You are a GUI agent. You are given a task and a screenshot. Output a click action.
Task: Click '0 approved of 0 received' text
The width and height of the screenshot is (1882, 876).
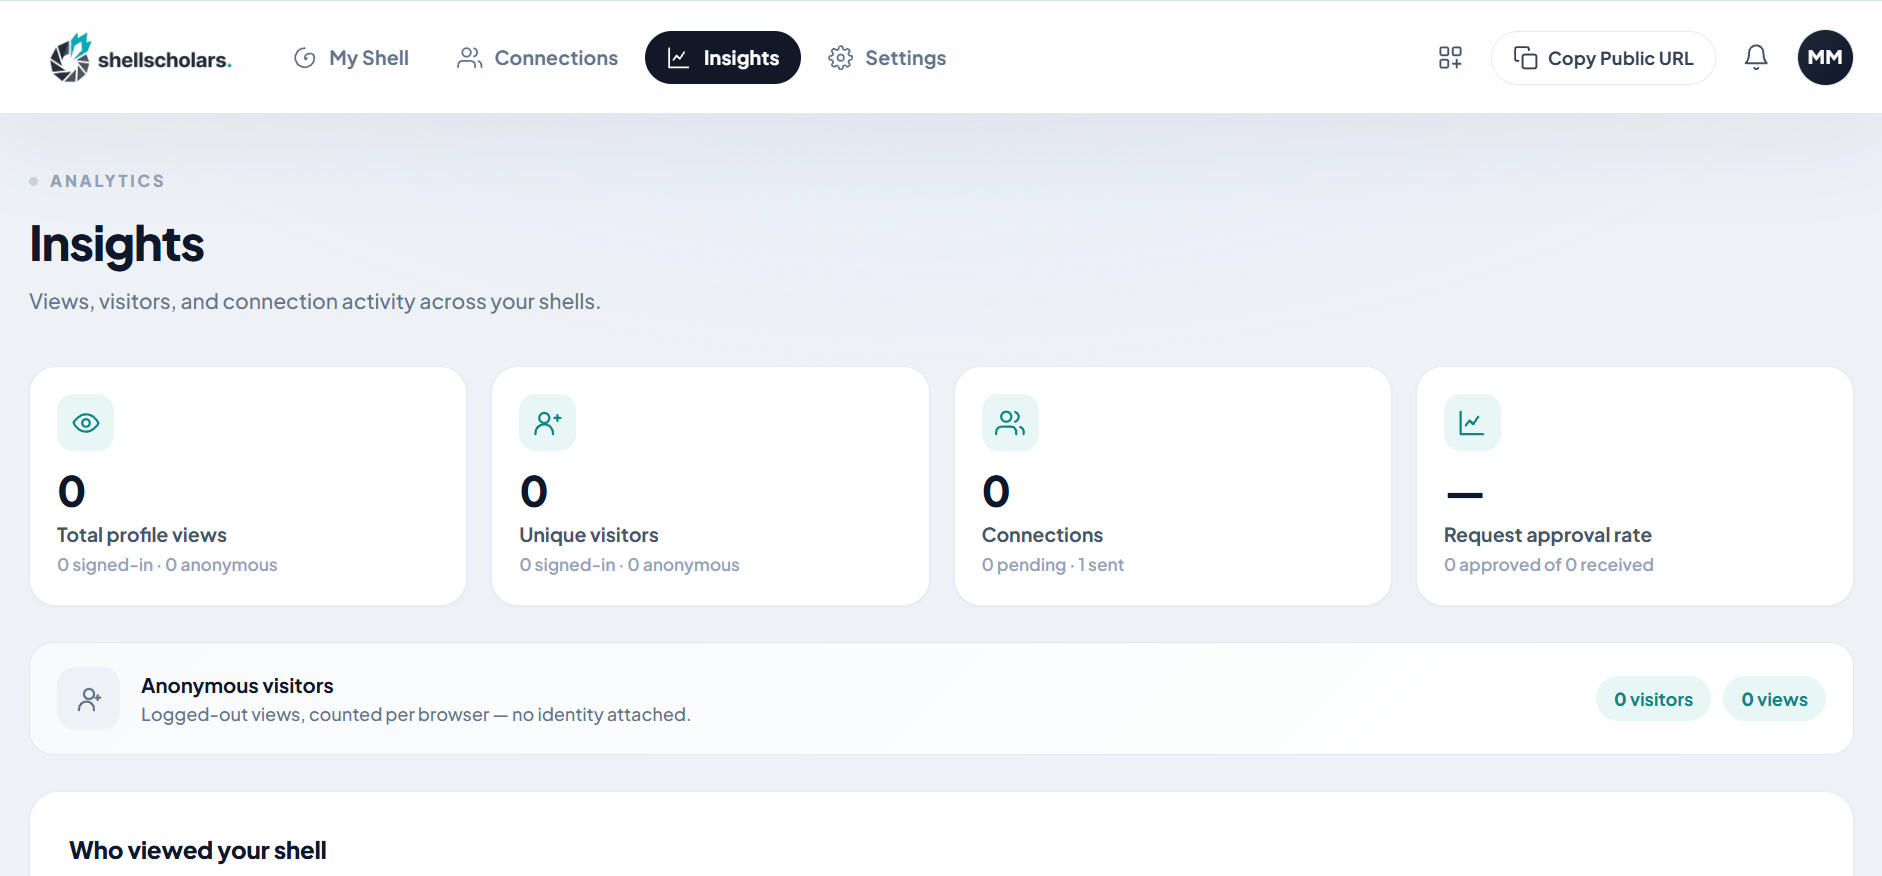[1548, 565]
